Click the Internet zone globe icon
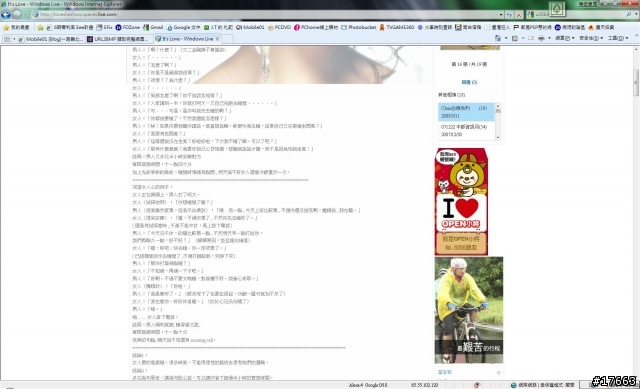Screen dimensions: 640x389 (514, 385)
